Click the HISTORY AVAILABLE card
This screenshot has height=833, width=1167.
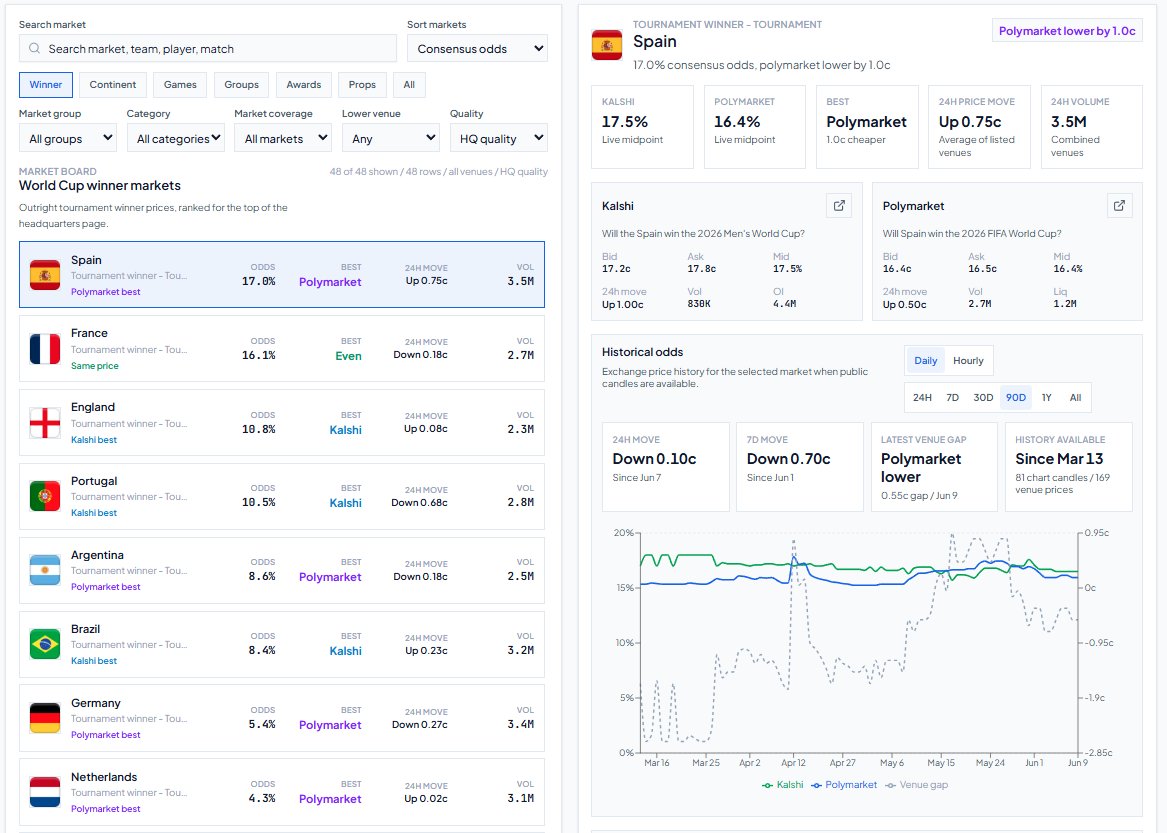point(1069,467)
